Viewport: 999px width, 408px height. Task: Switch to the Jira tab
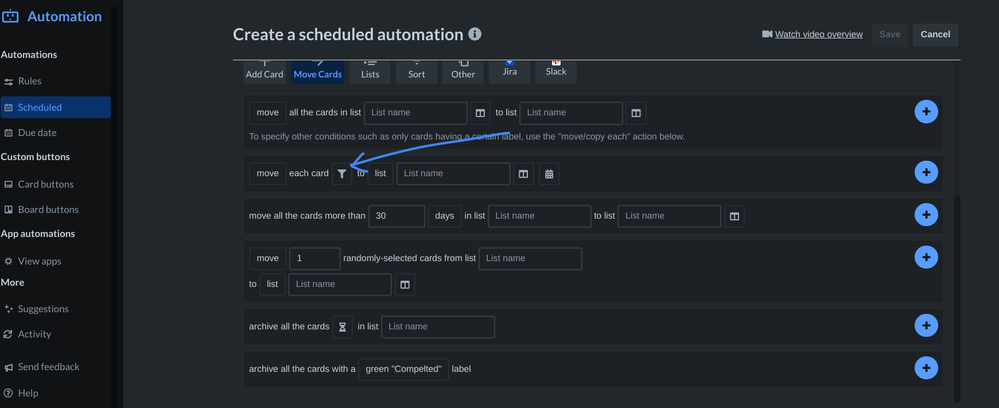(x=510, y=72)
